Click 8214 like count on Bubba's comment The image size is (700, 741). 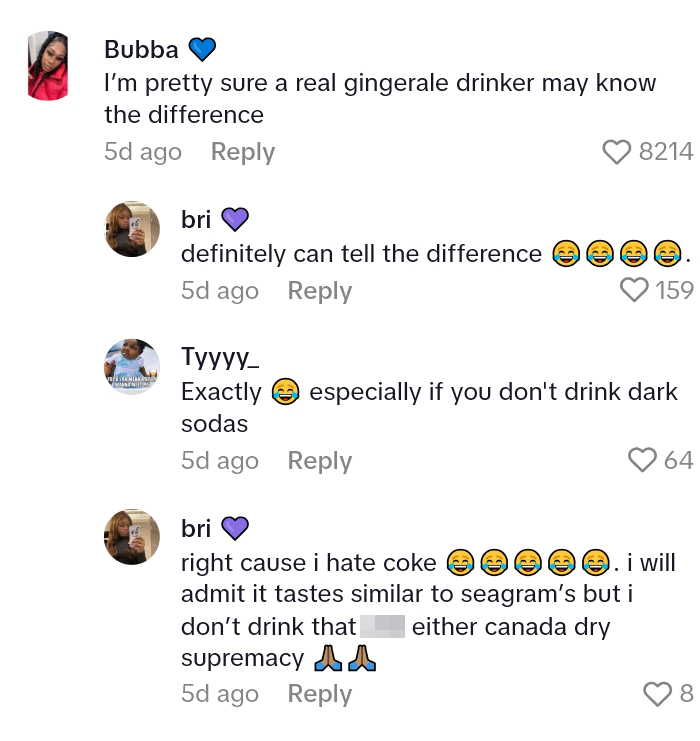[x=665, y=152]
